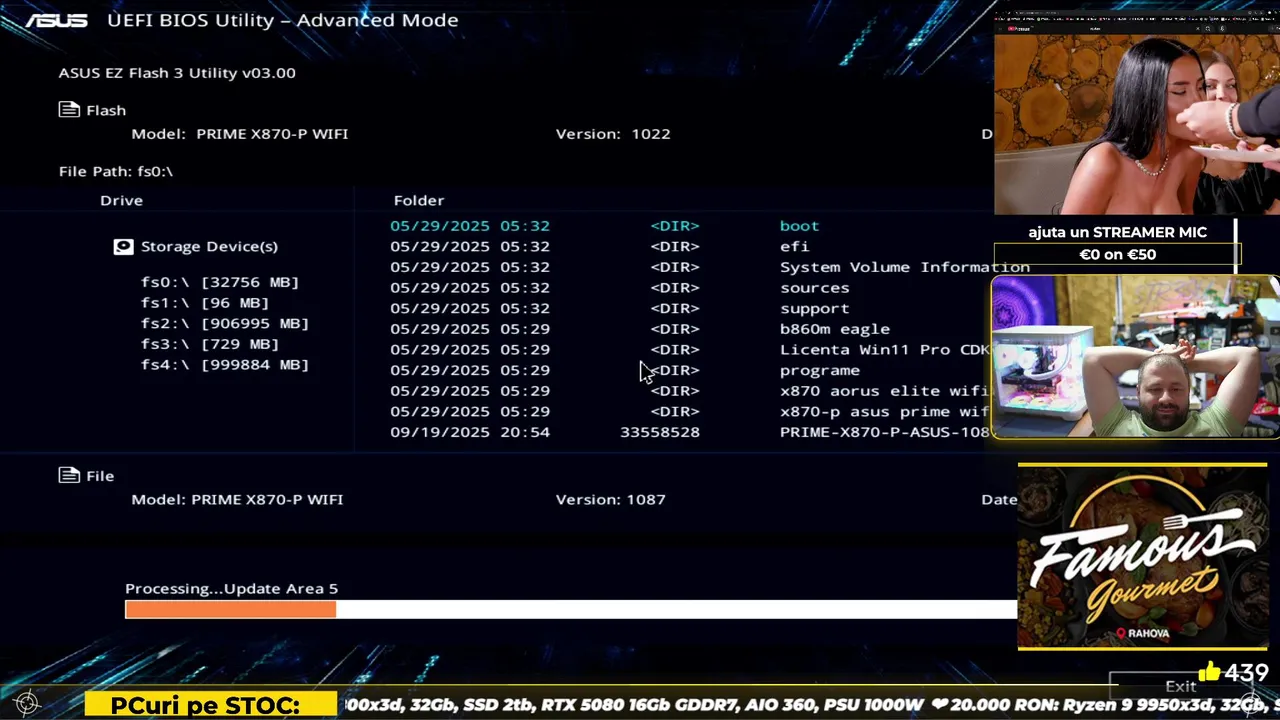The height and width of the screenshot is (720, 1280).
Task: Click the flash update progress bar
Action: 571,609
